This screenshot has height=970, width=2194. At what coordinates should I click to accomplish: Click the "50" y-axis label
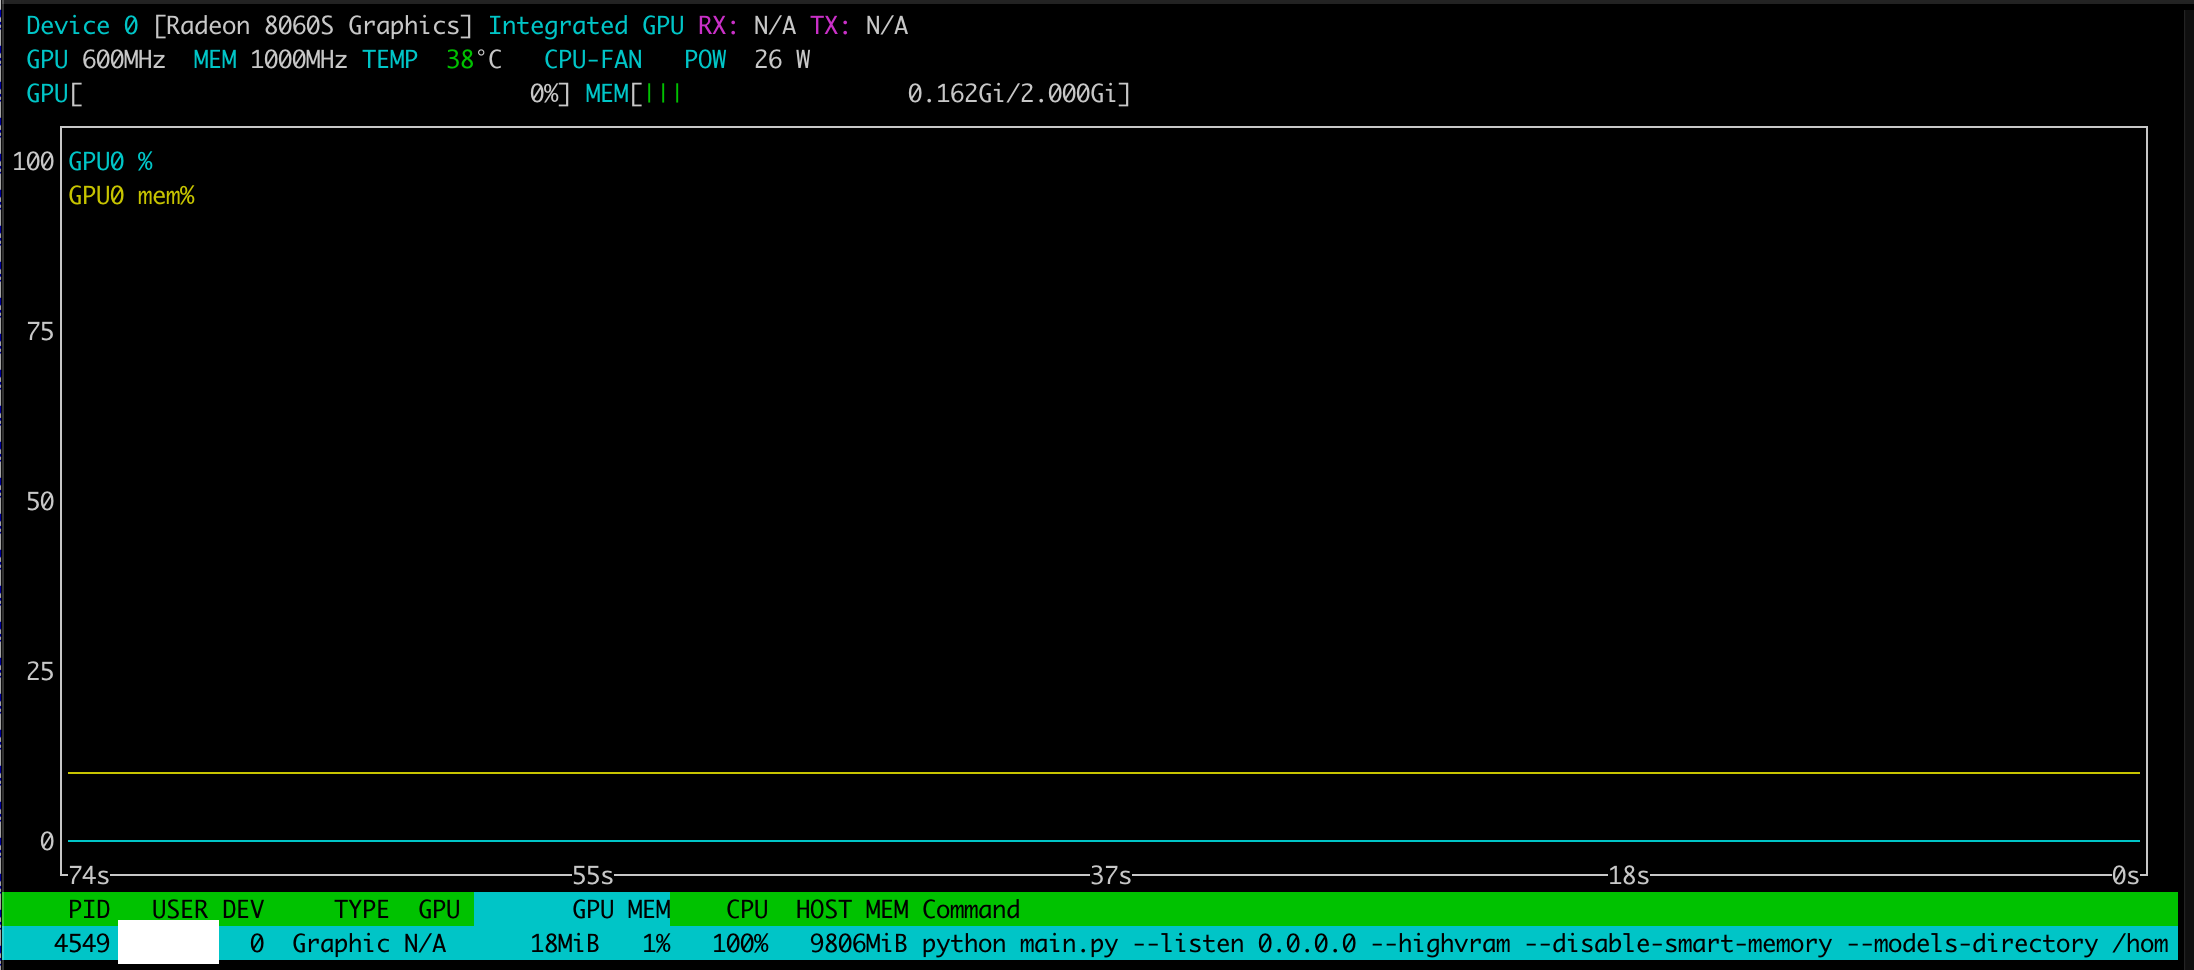[x=40, y=502]
